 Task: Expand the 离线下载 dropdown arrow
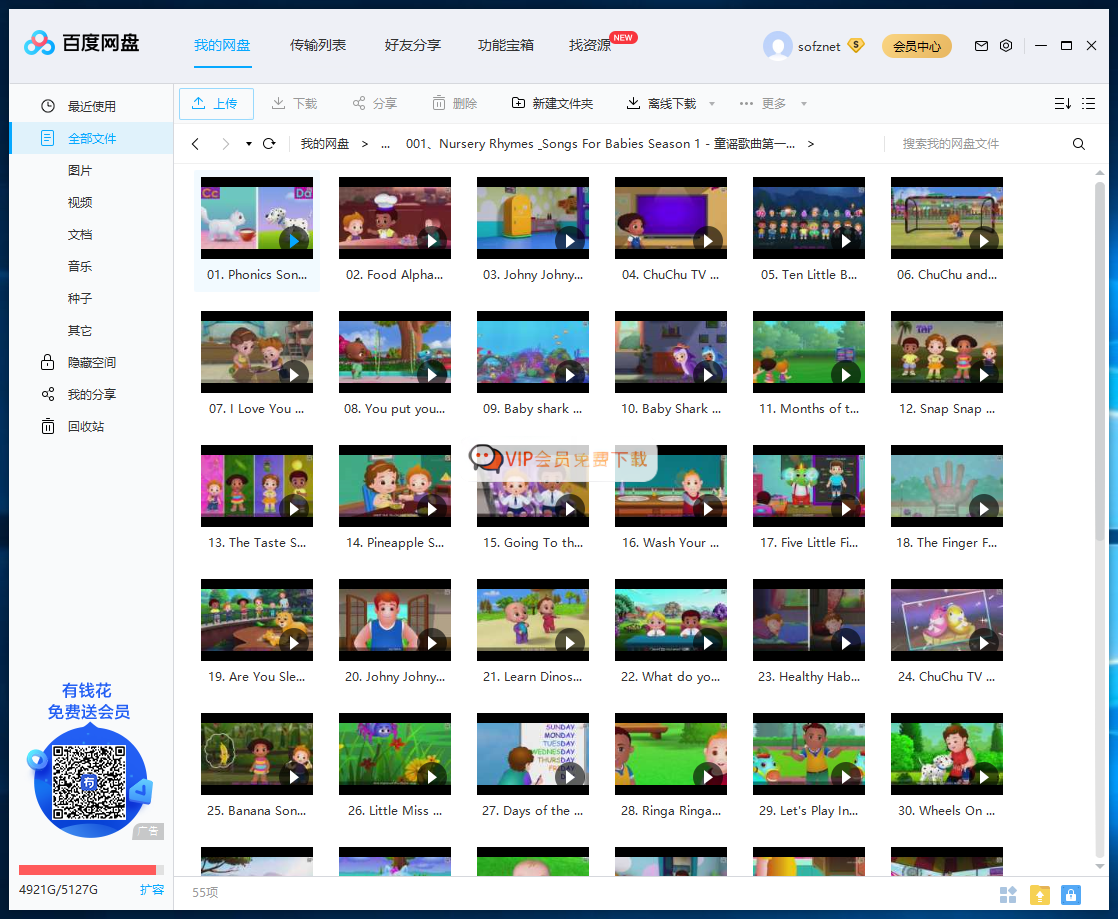coord(711,103)
